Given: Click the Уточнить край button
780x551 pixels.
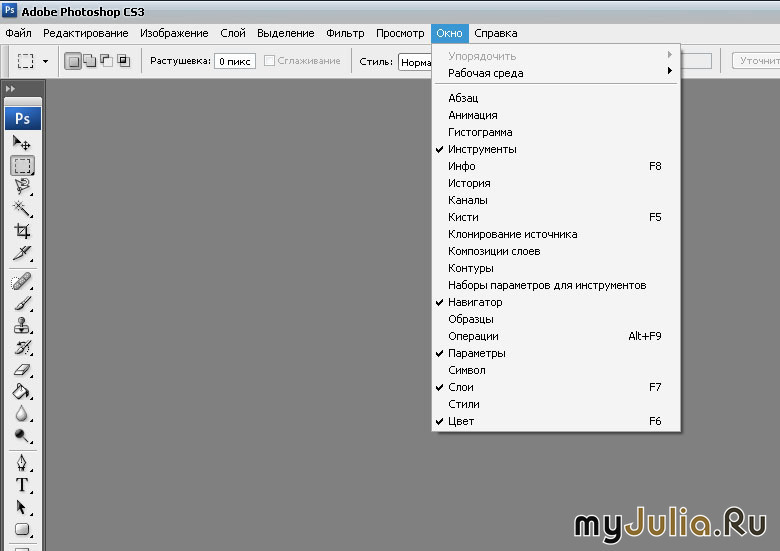Looking at the screenshot, I should pos(756,61).
